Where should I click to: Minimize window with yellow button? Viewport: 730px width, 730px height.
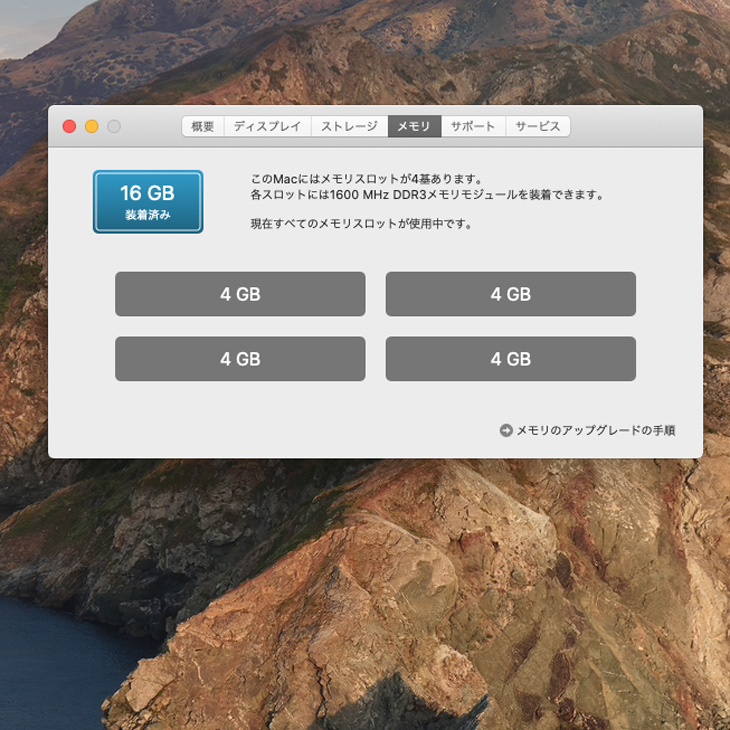[92, 126]
